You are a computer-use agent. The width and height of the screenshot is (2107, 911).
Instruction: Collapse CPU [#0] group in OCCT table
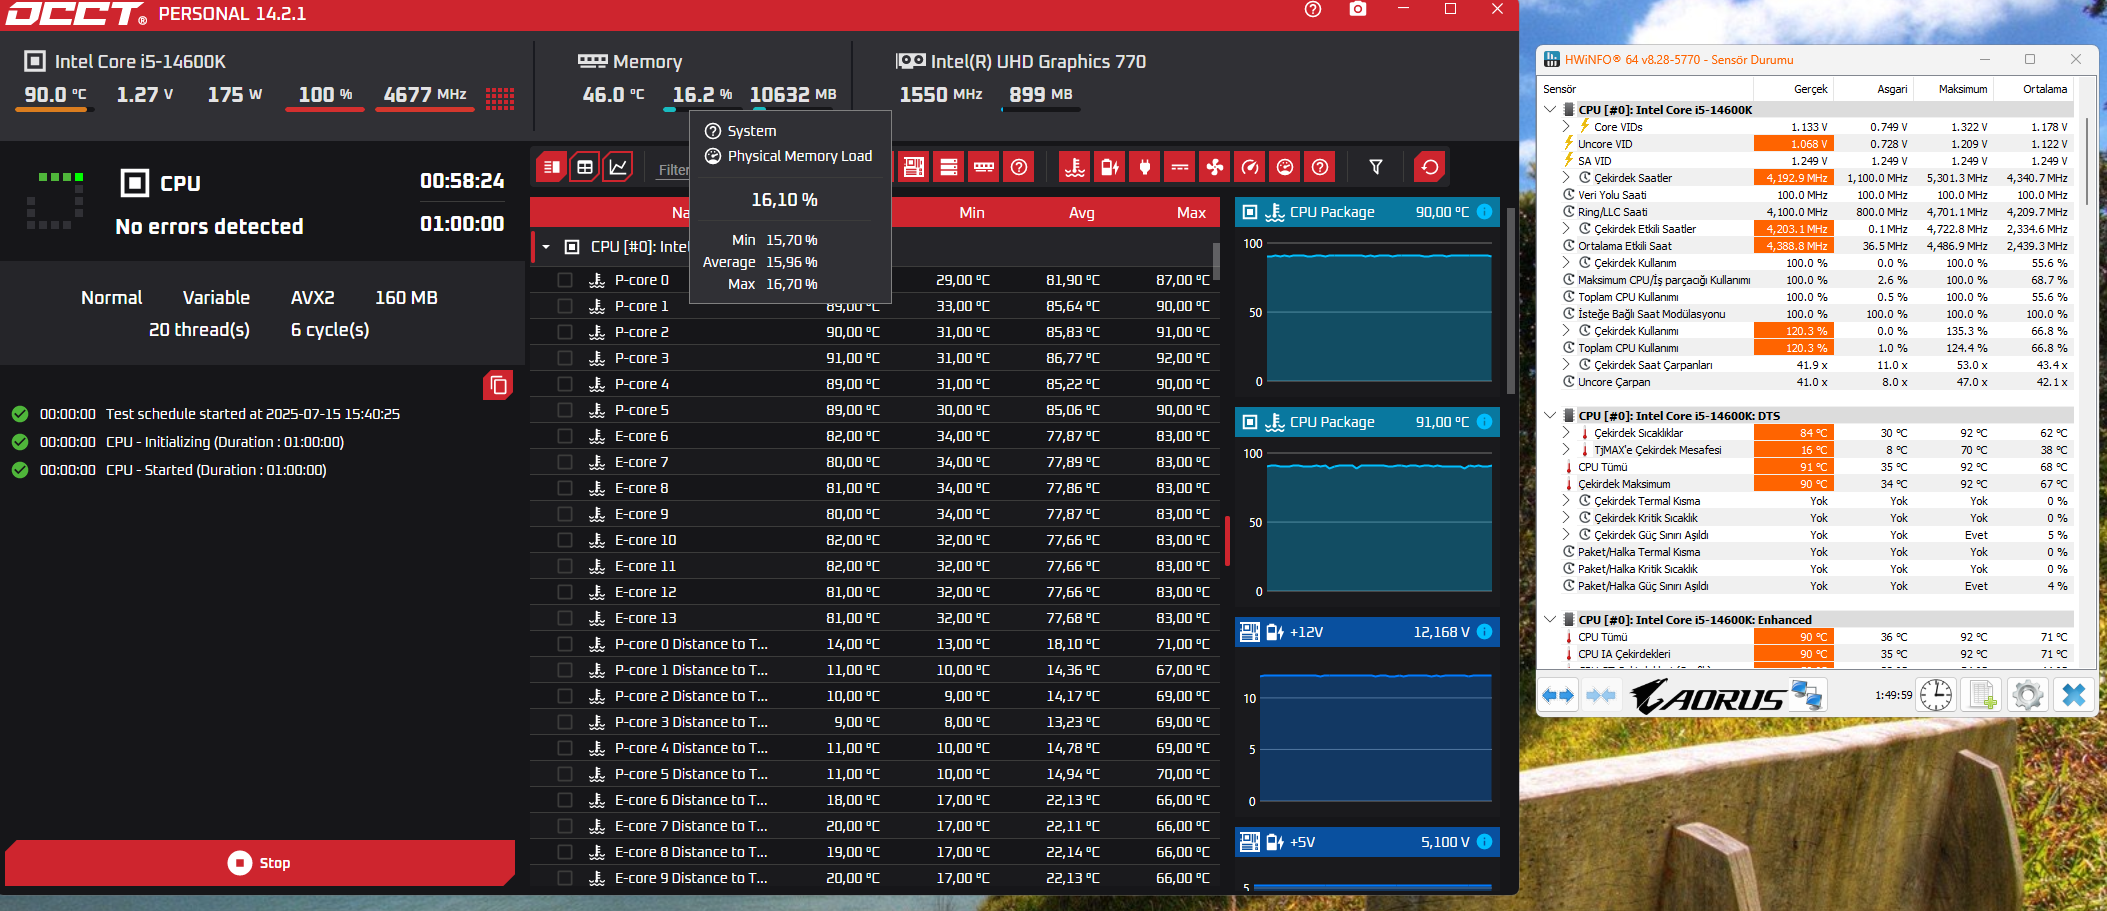[x=546, y=247]
